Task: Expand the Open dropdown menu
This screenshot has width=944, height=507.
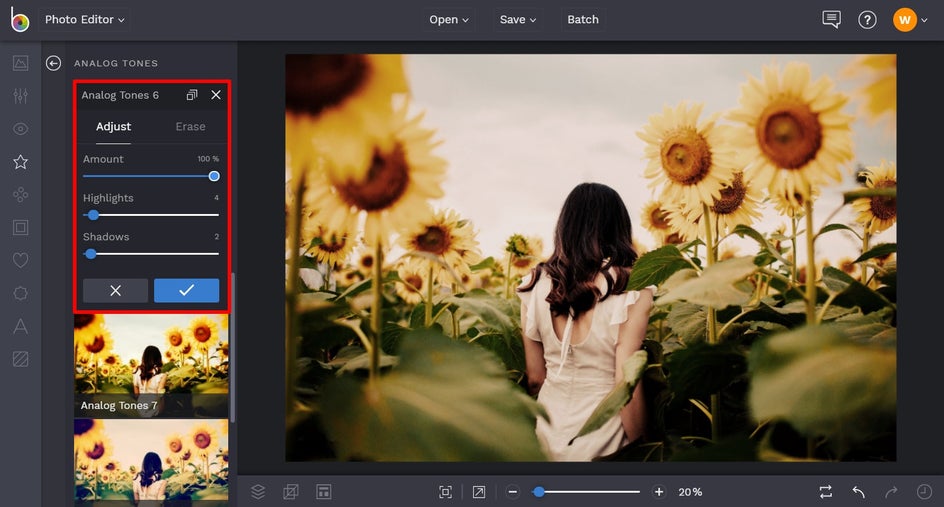Action: click(x=450, y=20)
